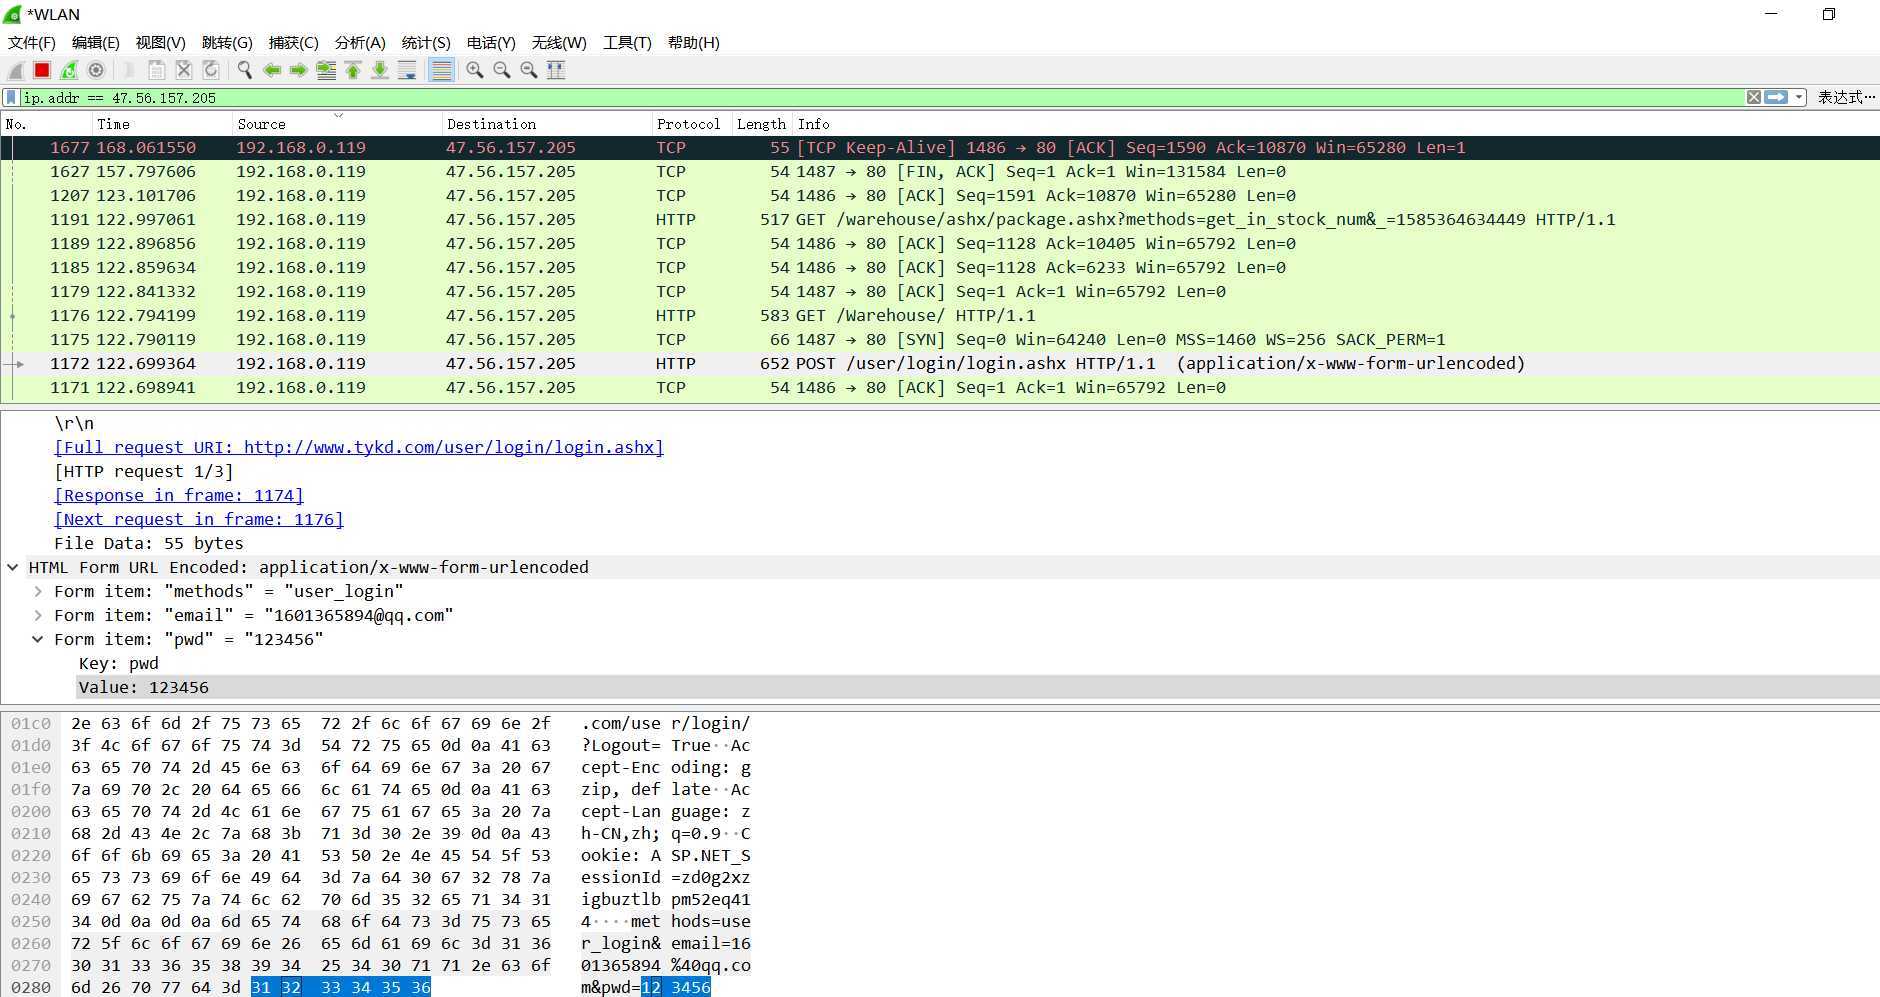Open the 无线(W) menu
The image size is (1880, 997).
click(x=559, y=42)
